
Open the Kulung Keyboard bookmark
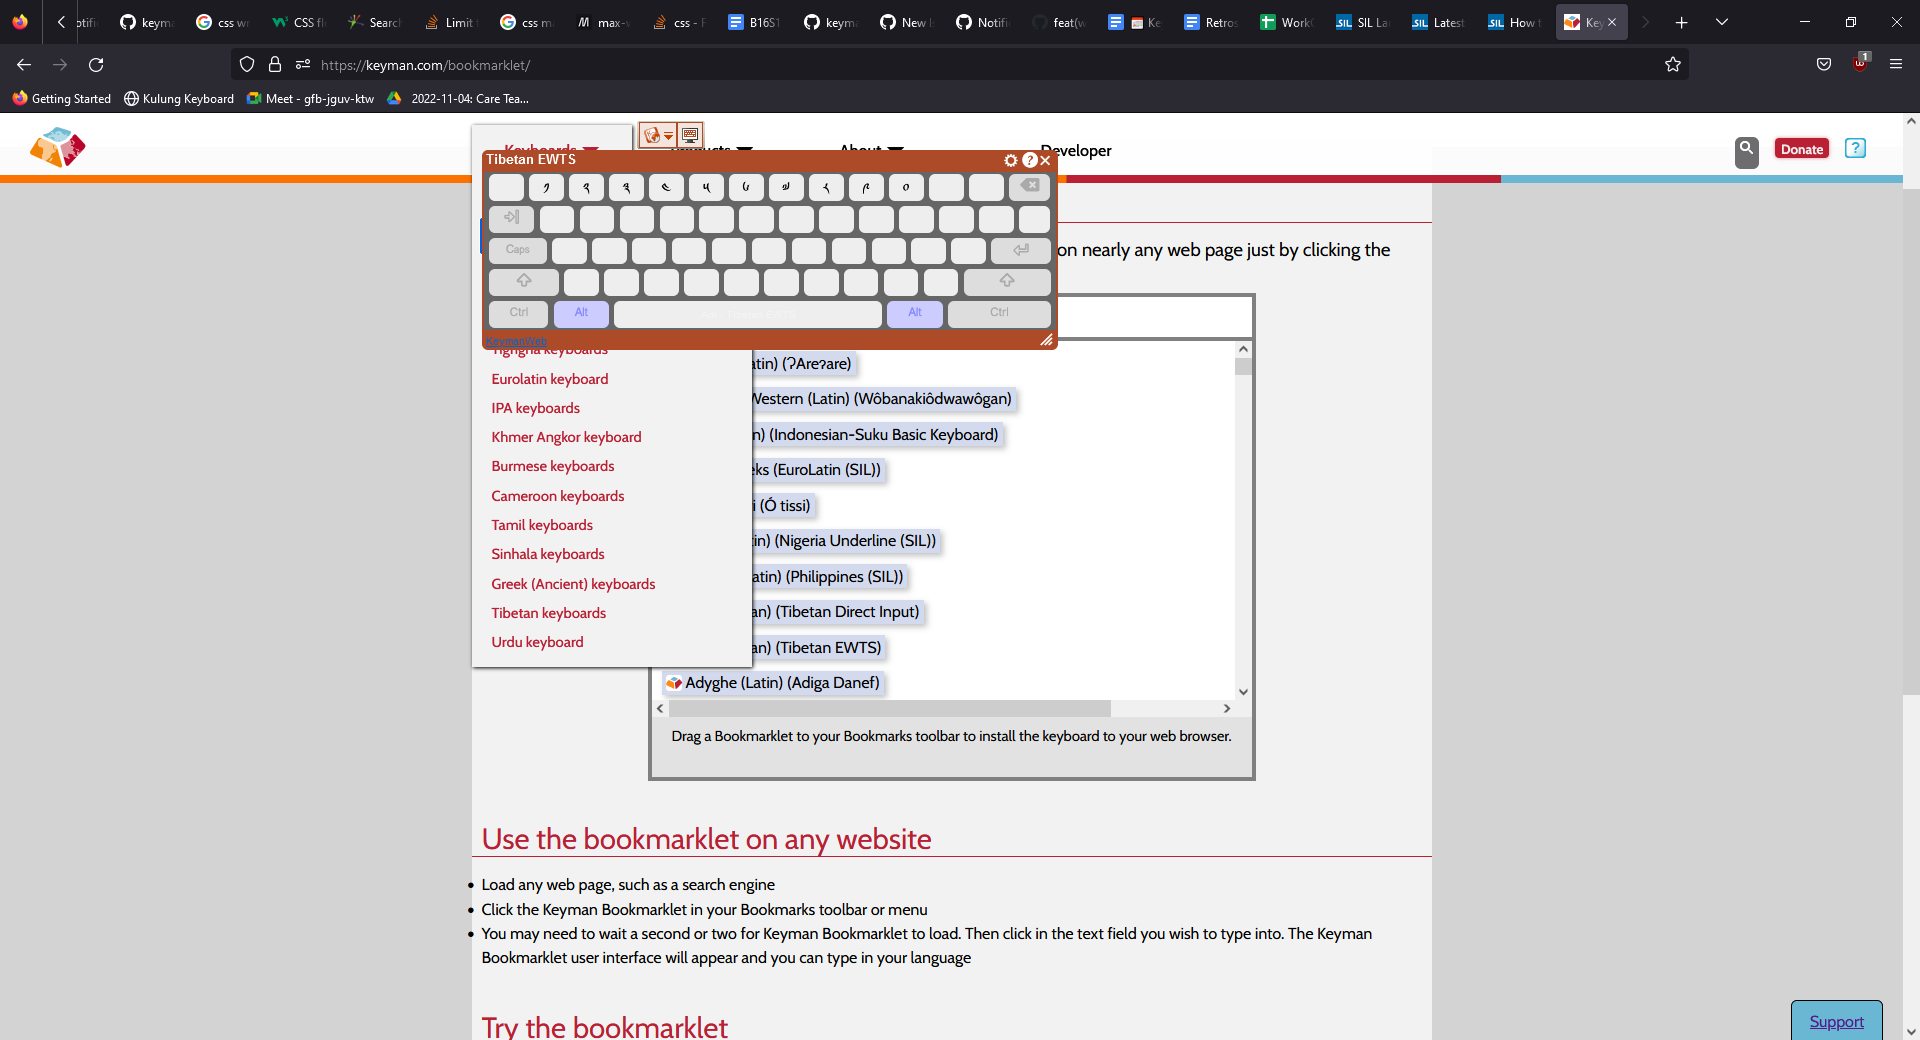[179, 99]
